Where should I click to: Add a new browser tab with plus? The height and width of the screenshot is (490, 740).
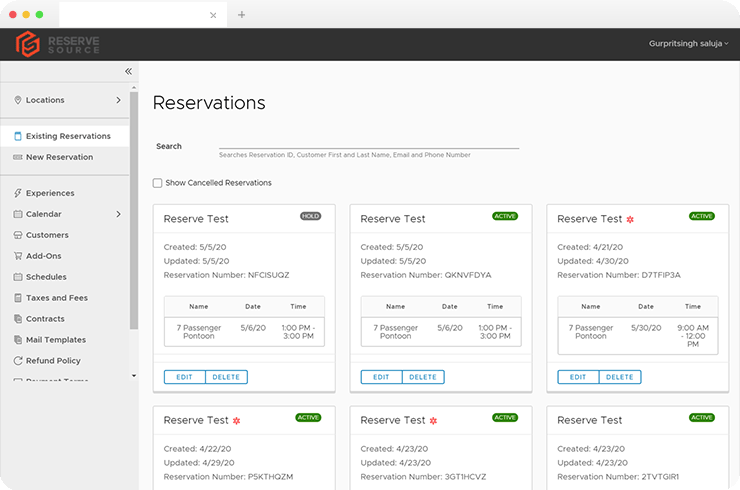coord(242,15)
